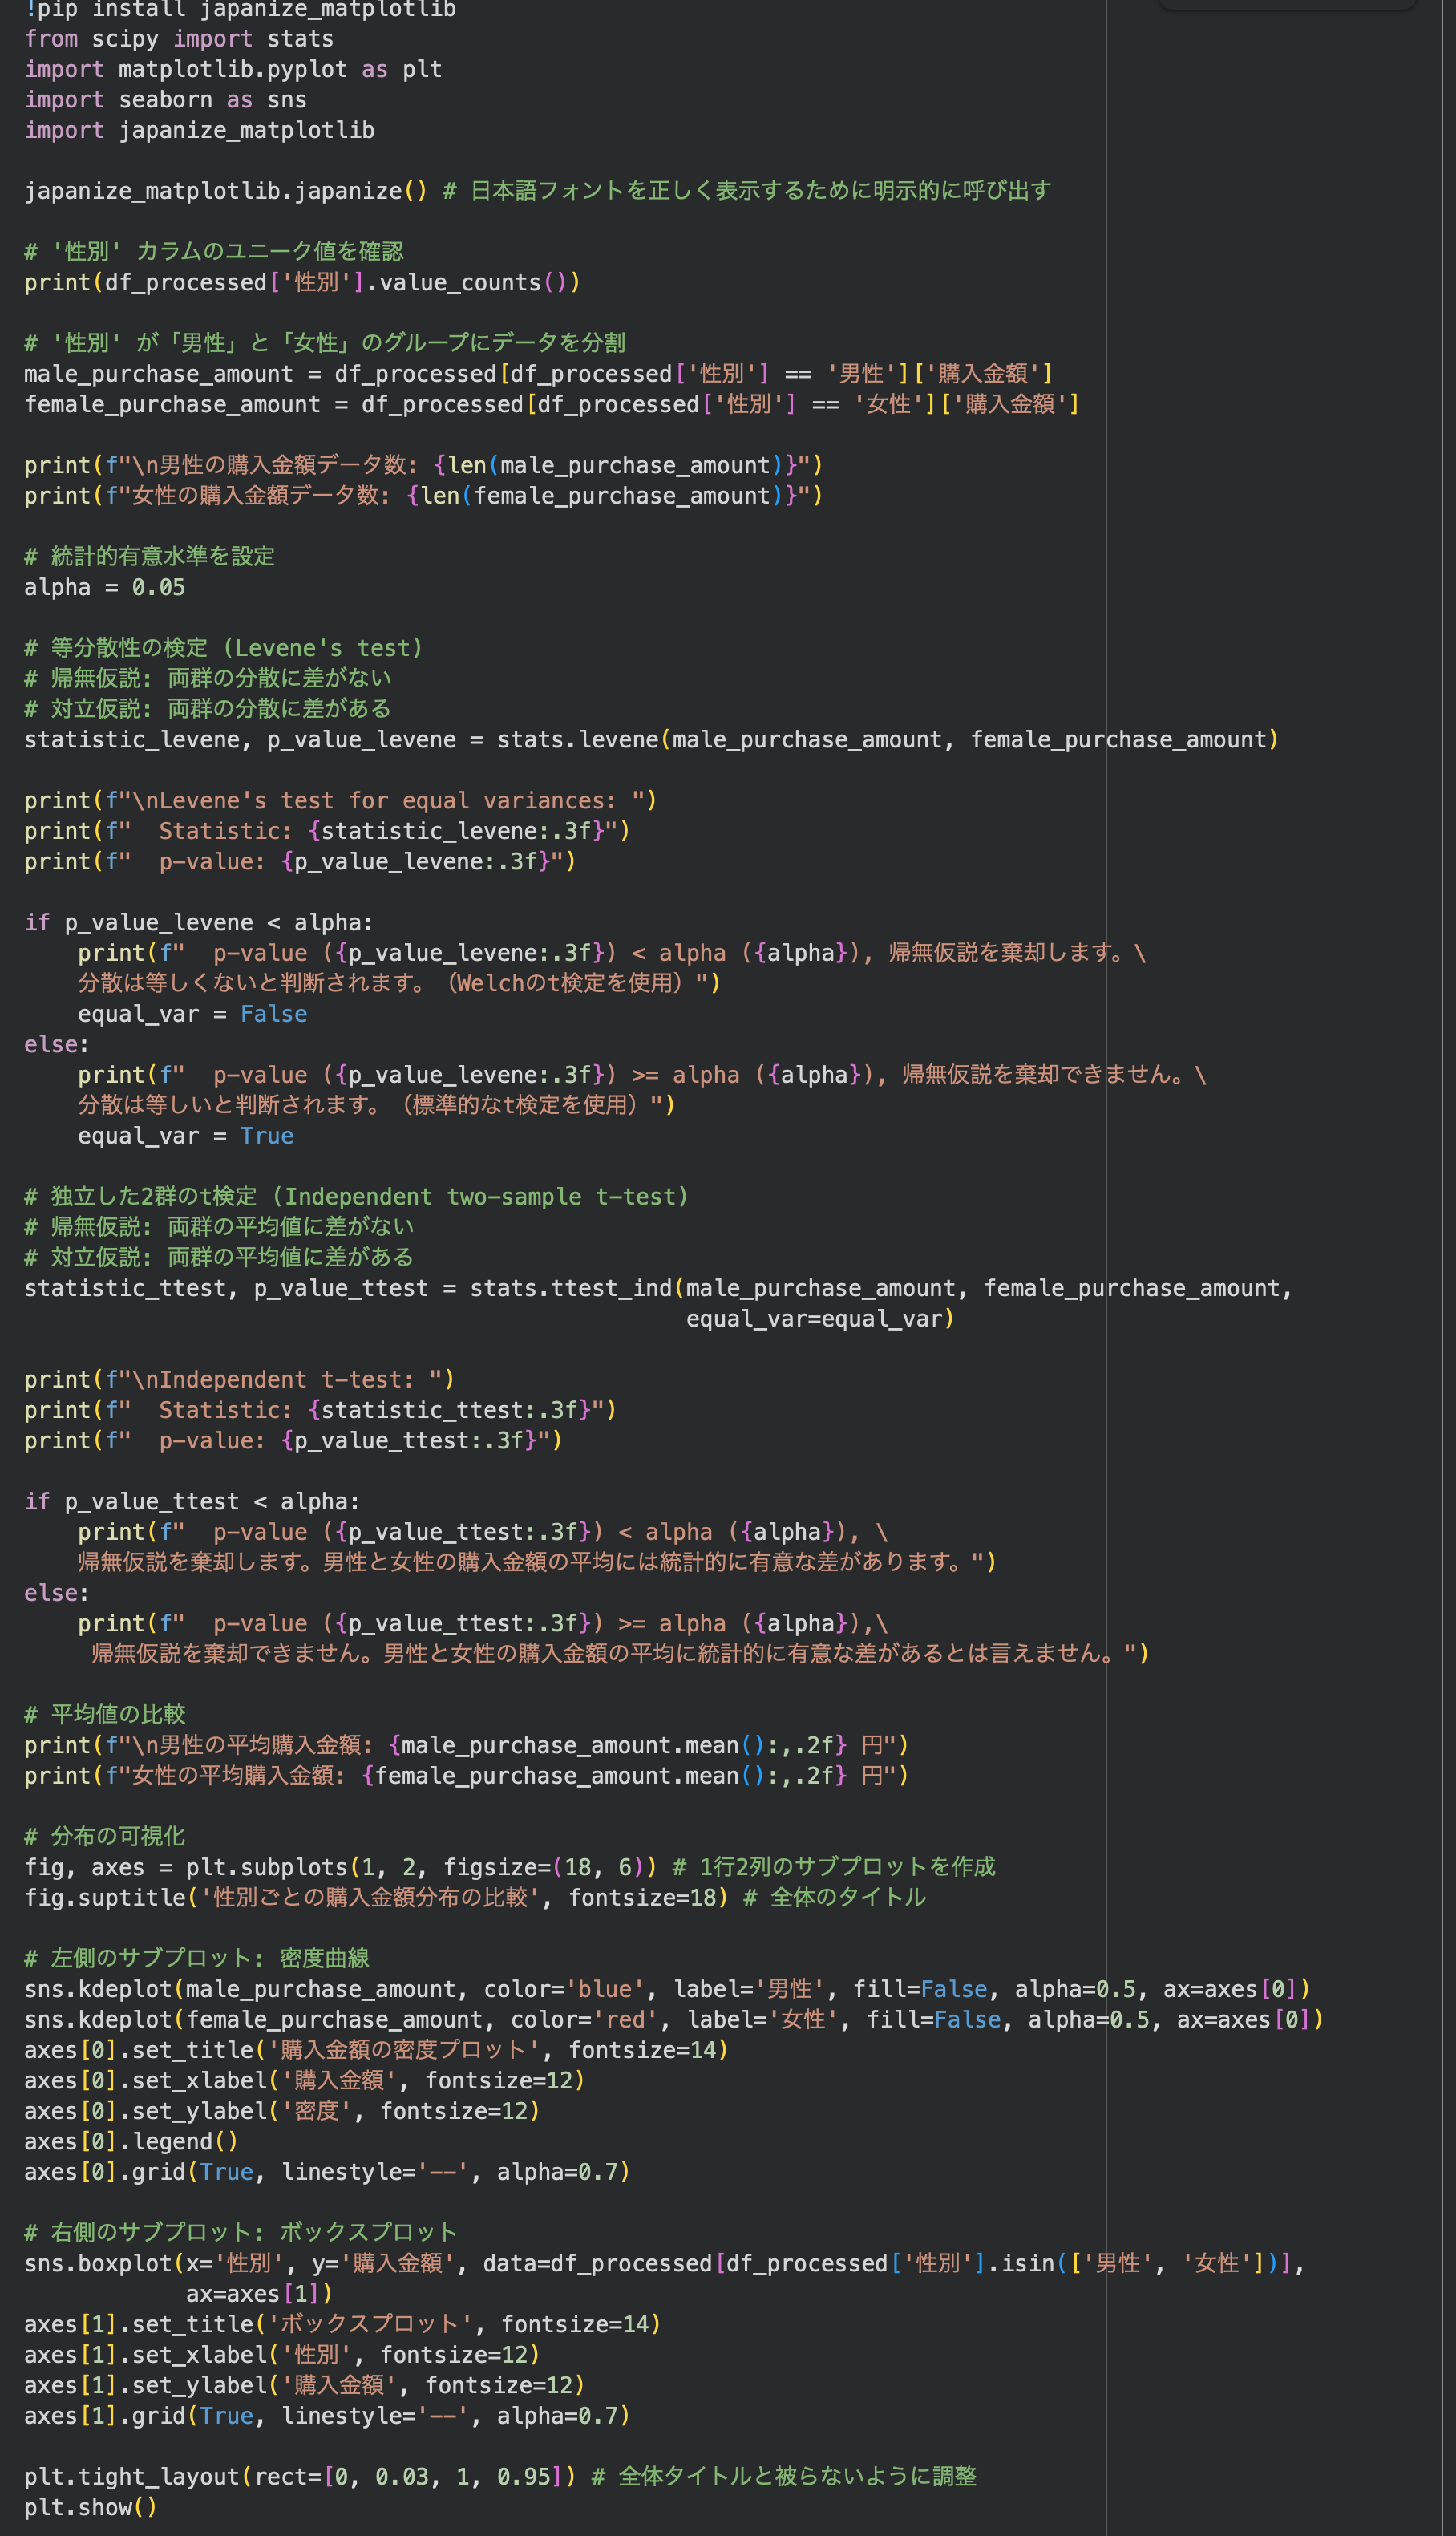This screenshot has height=2536, width=1456.
Task: Click the 'axes[0].legend()' line
Action: (131, 2142)
